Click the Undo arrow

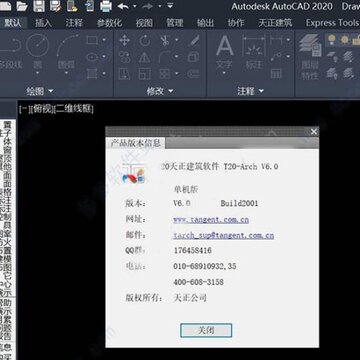pyautogui.click(x=123, y=6)
